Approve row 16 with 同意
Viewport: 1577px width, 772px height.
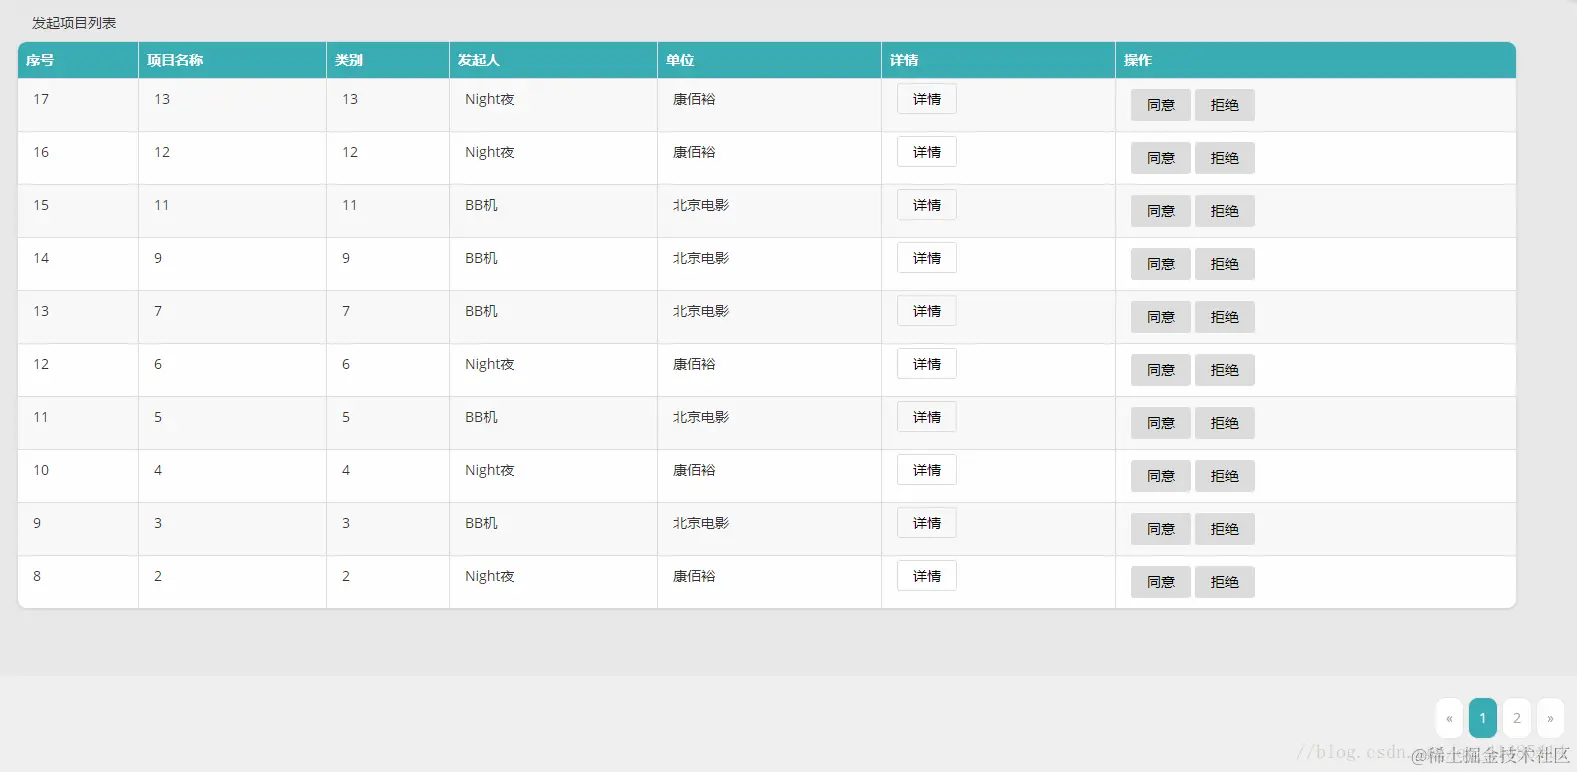coord(1160,158)
